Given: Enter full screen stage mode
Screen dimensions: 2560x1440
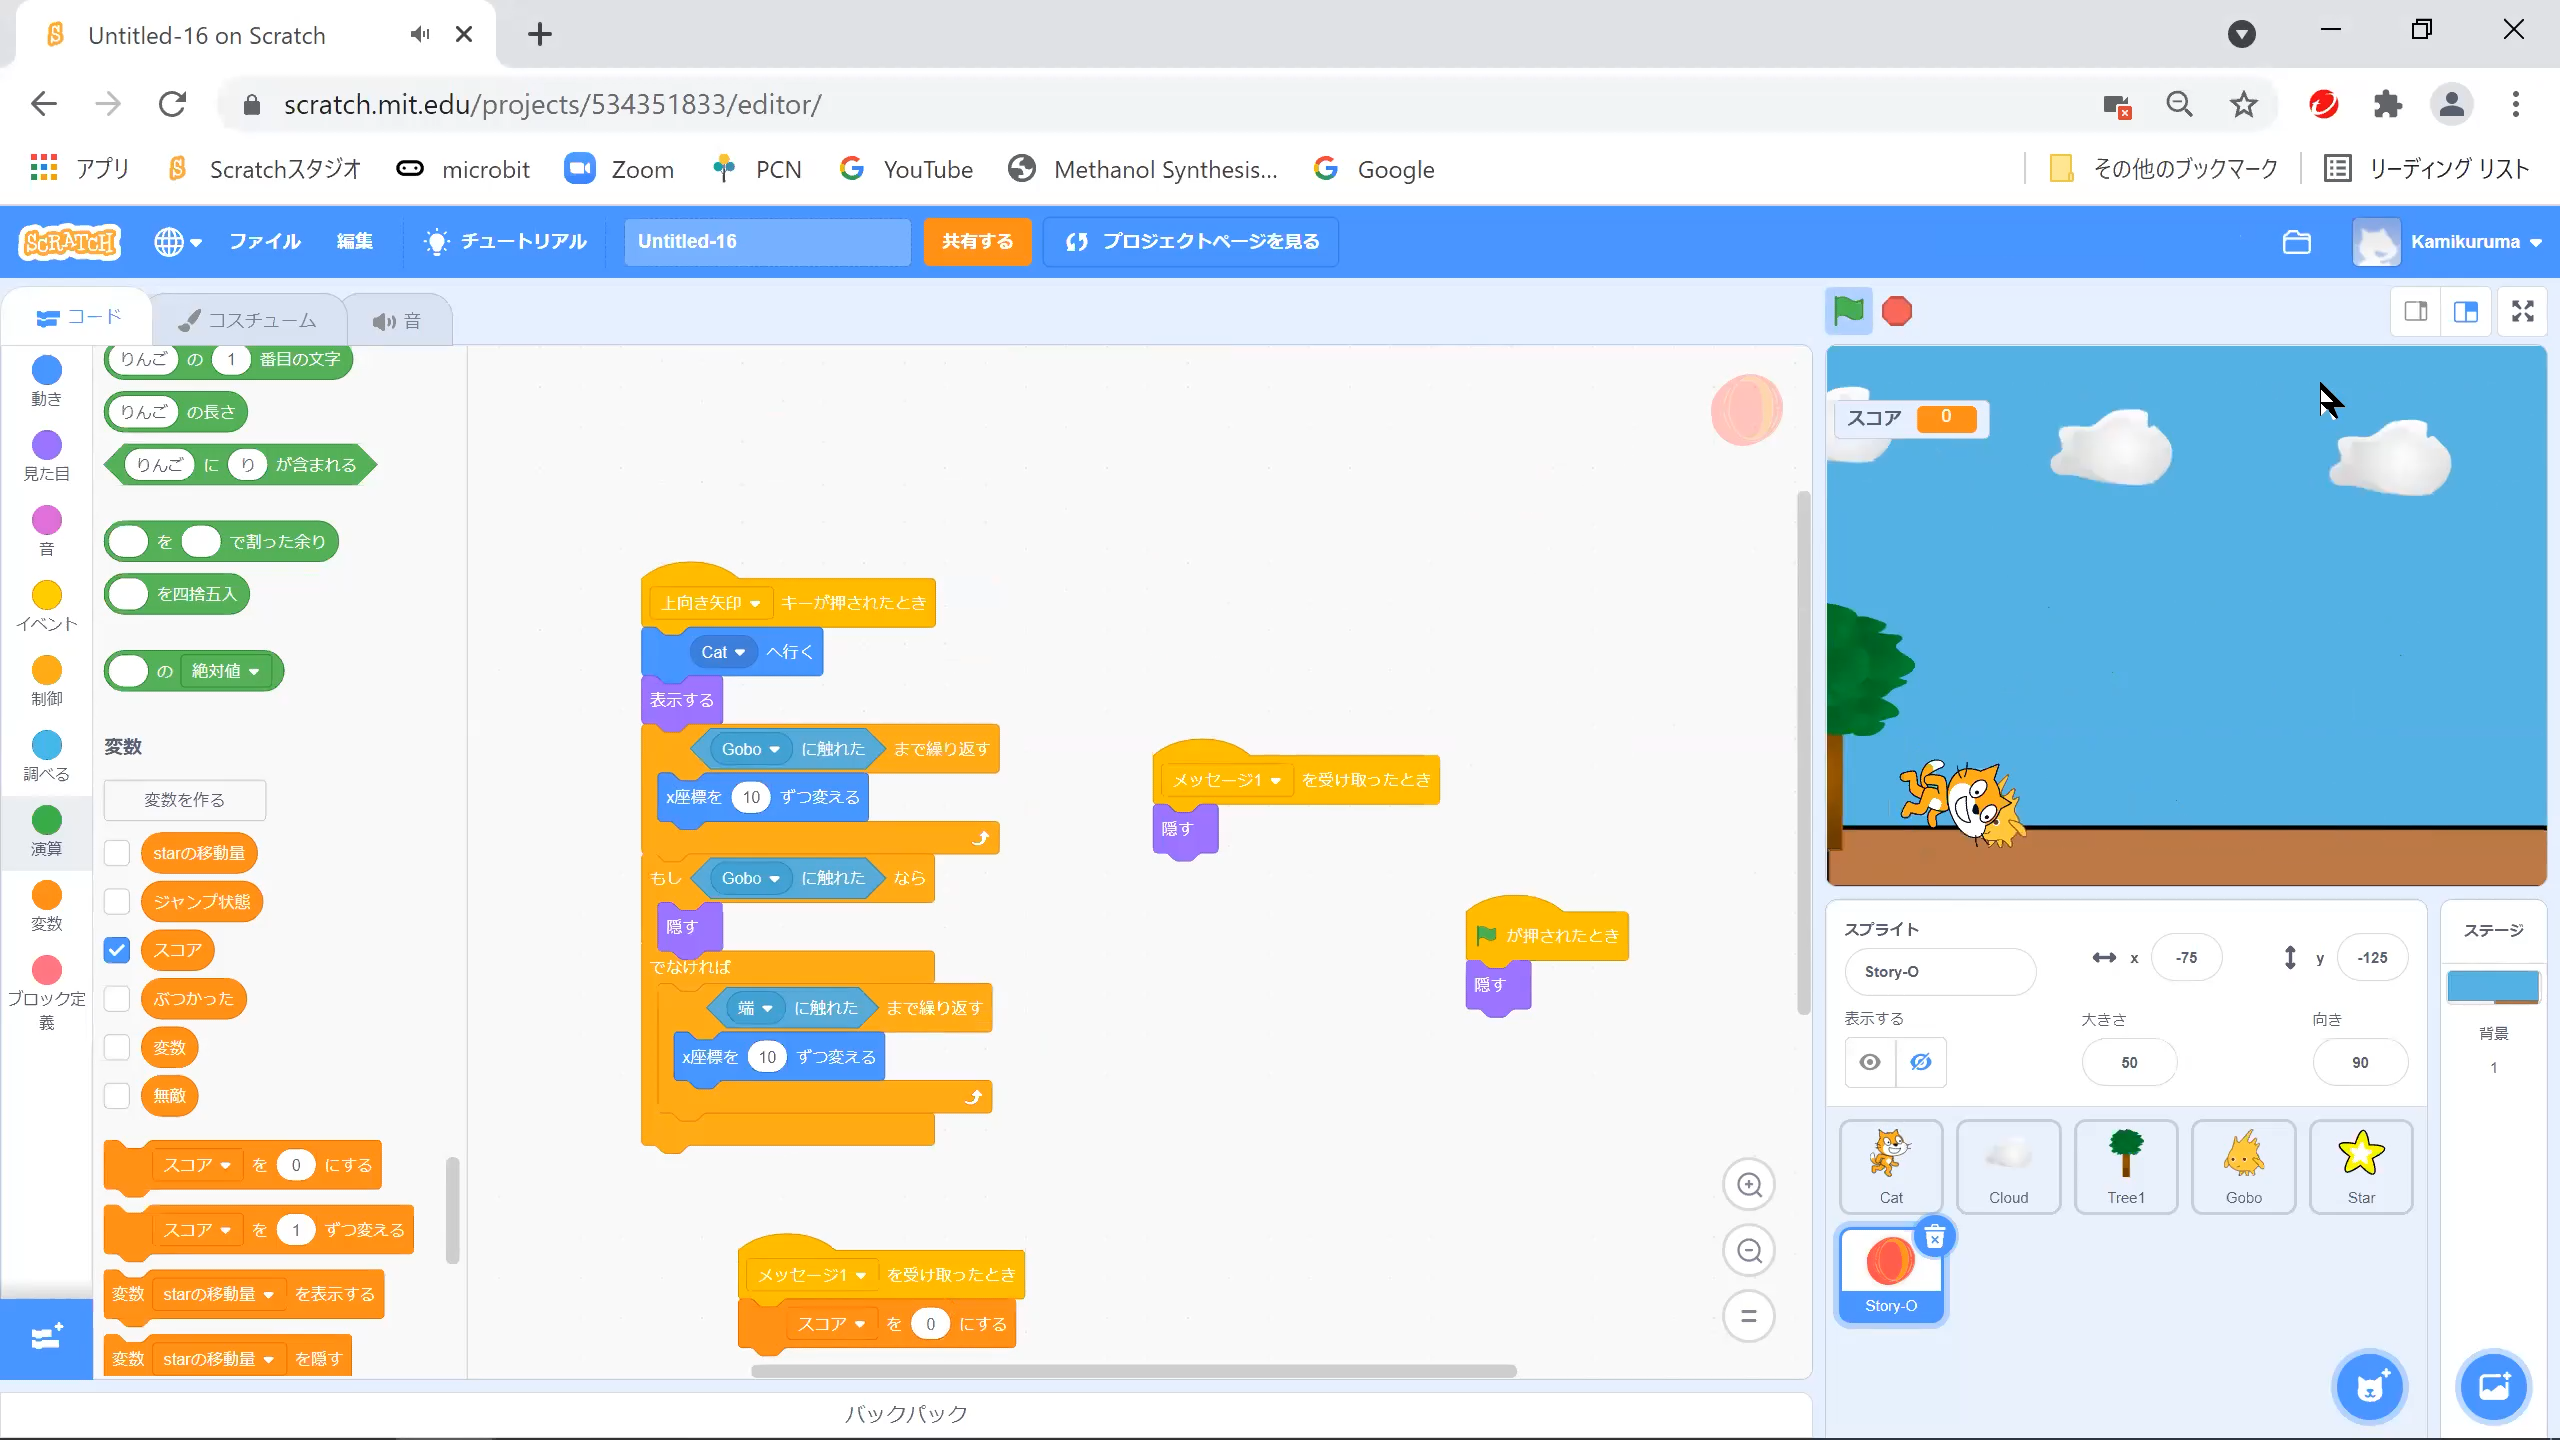Looking at the screenshot, I should (2523, 312).
